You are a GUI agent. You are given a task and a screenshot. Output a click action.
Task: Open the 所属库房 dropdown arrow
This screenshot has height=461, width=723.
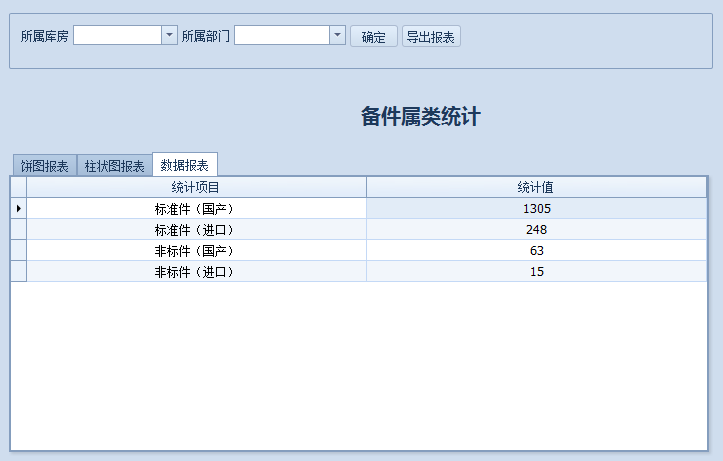(169, 35)
